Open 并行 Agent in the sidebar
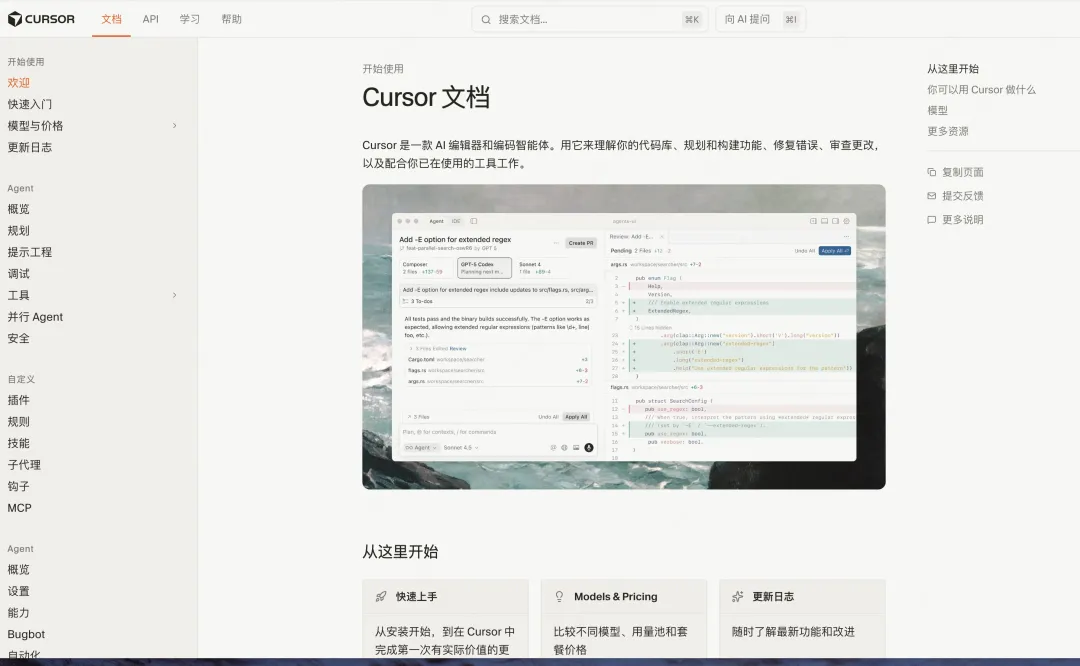Screen dimensions: 1080x666 (x=35, y=317)
